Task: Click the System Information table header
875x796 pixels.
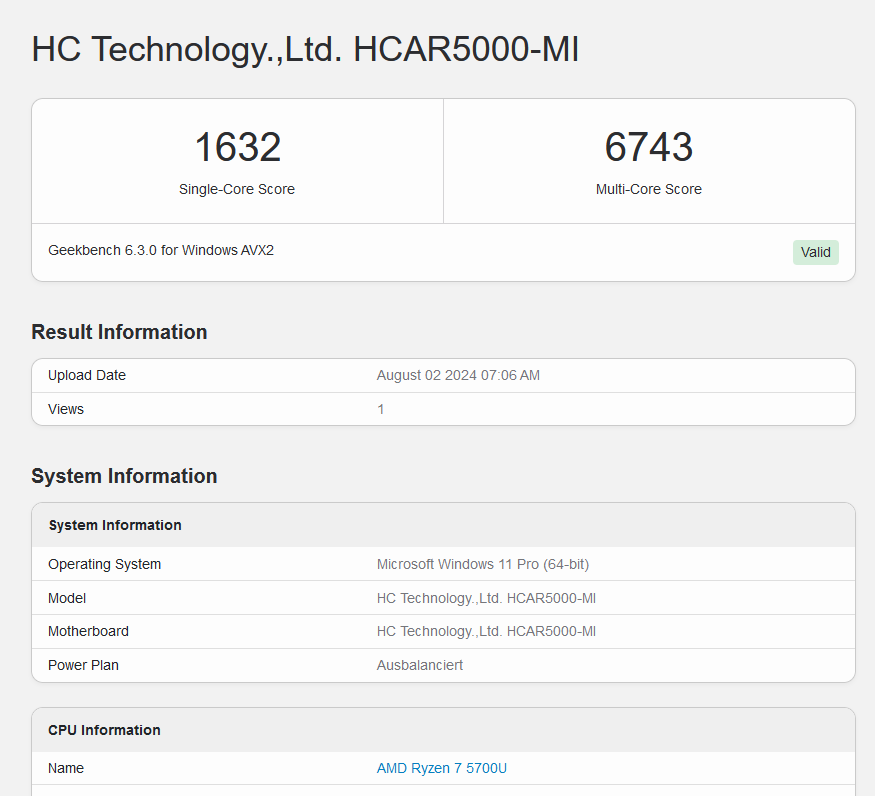Action: [443, 525]
